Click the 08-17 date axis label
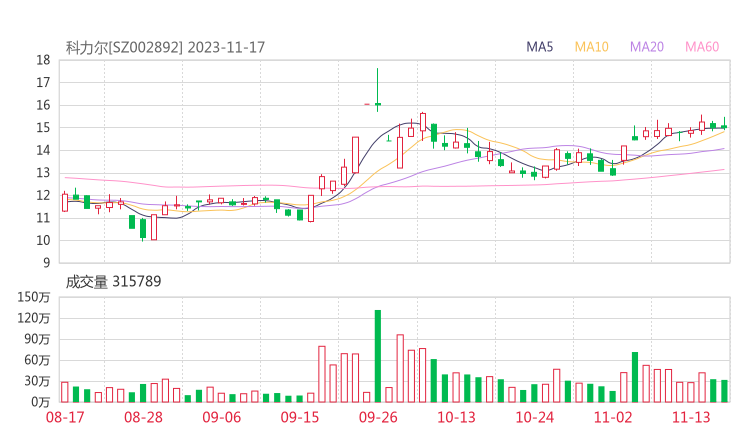 coord(65,417)
